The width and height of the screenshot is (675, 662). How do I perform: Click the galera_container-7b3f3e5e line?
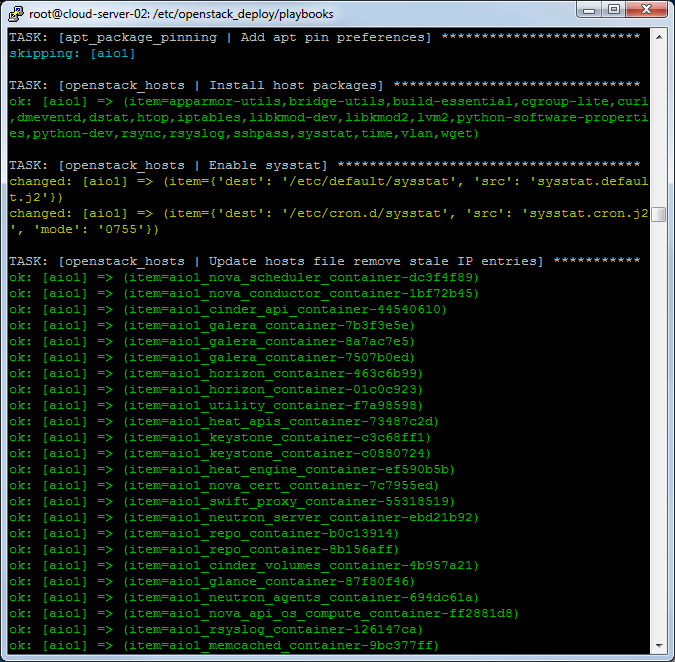[212, 325]
